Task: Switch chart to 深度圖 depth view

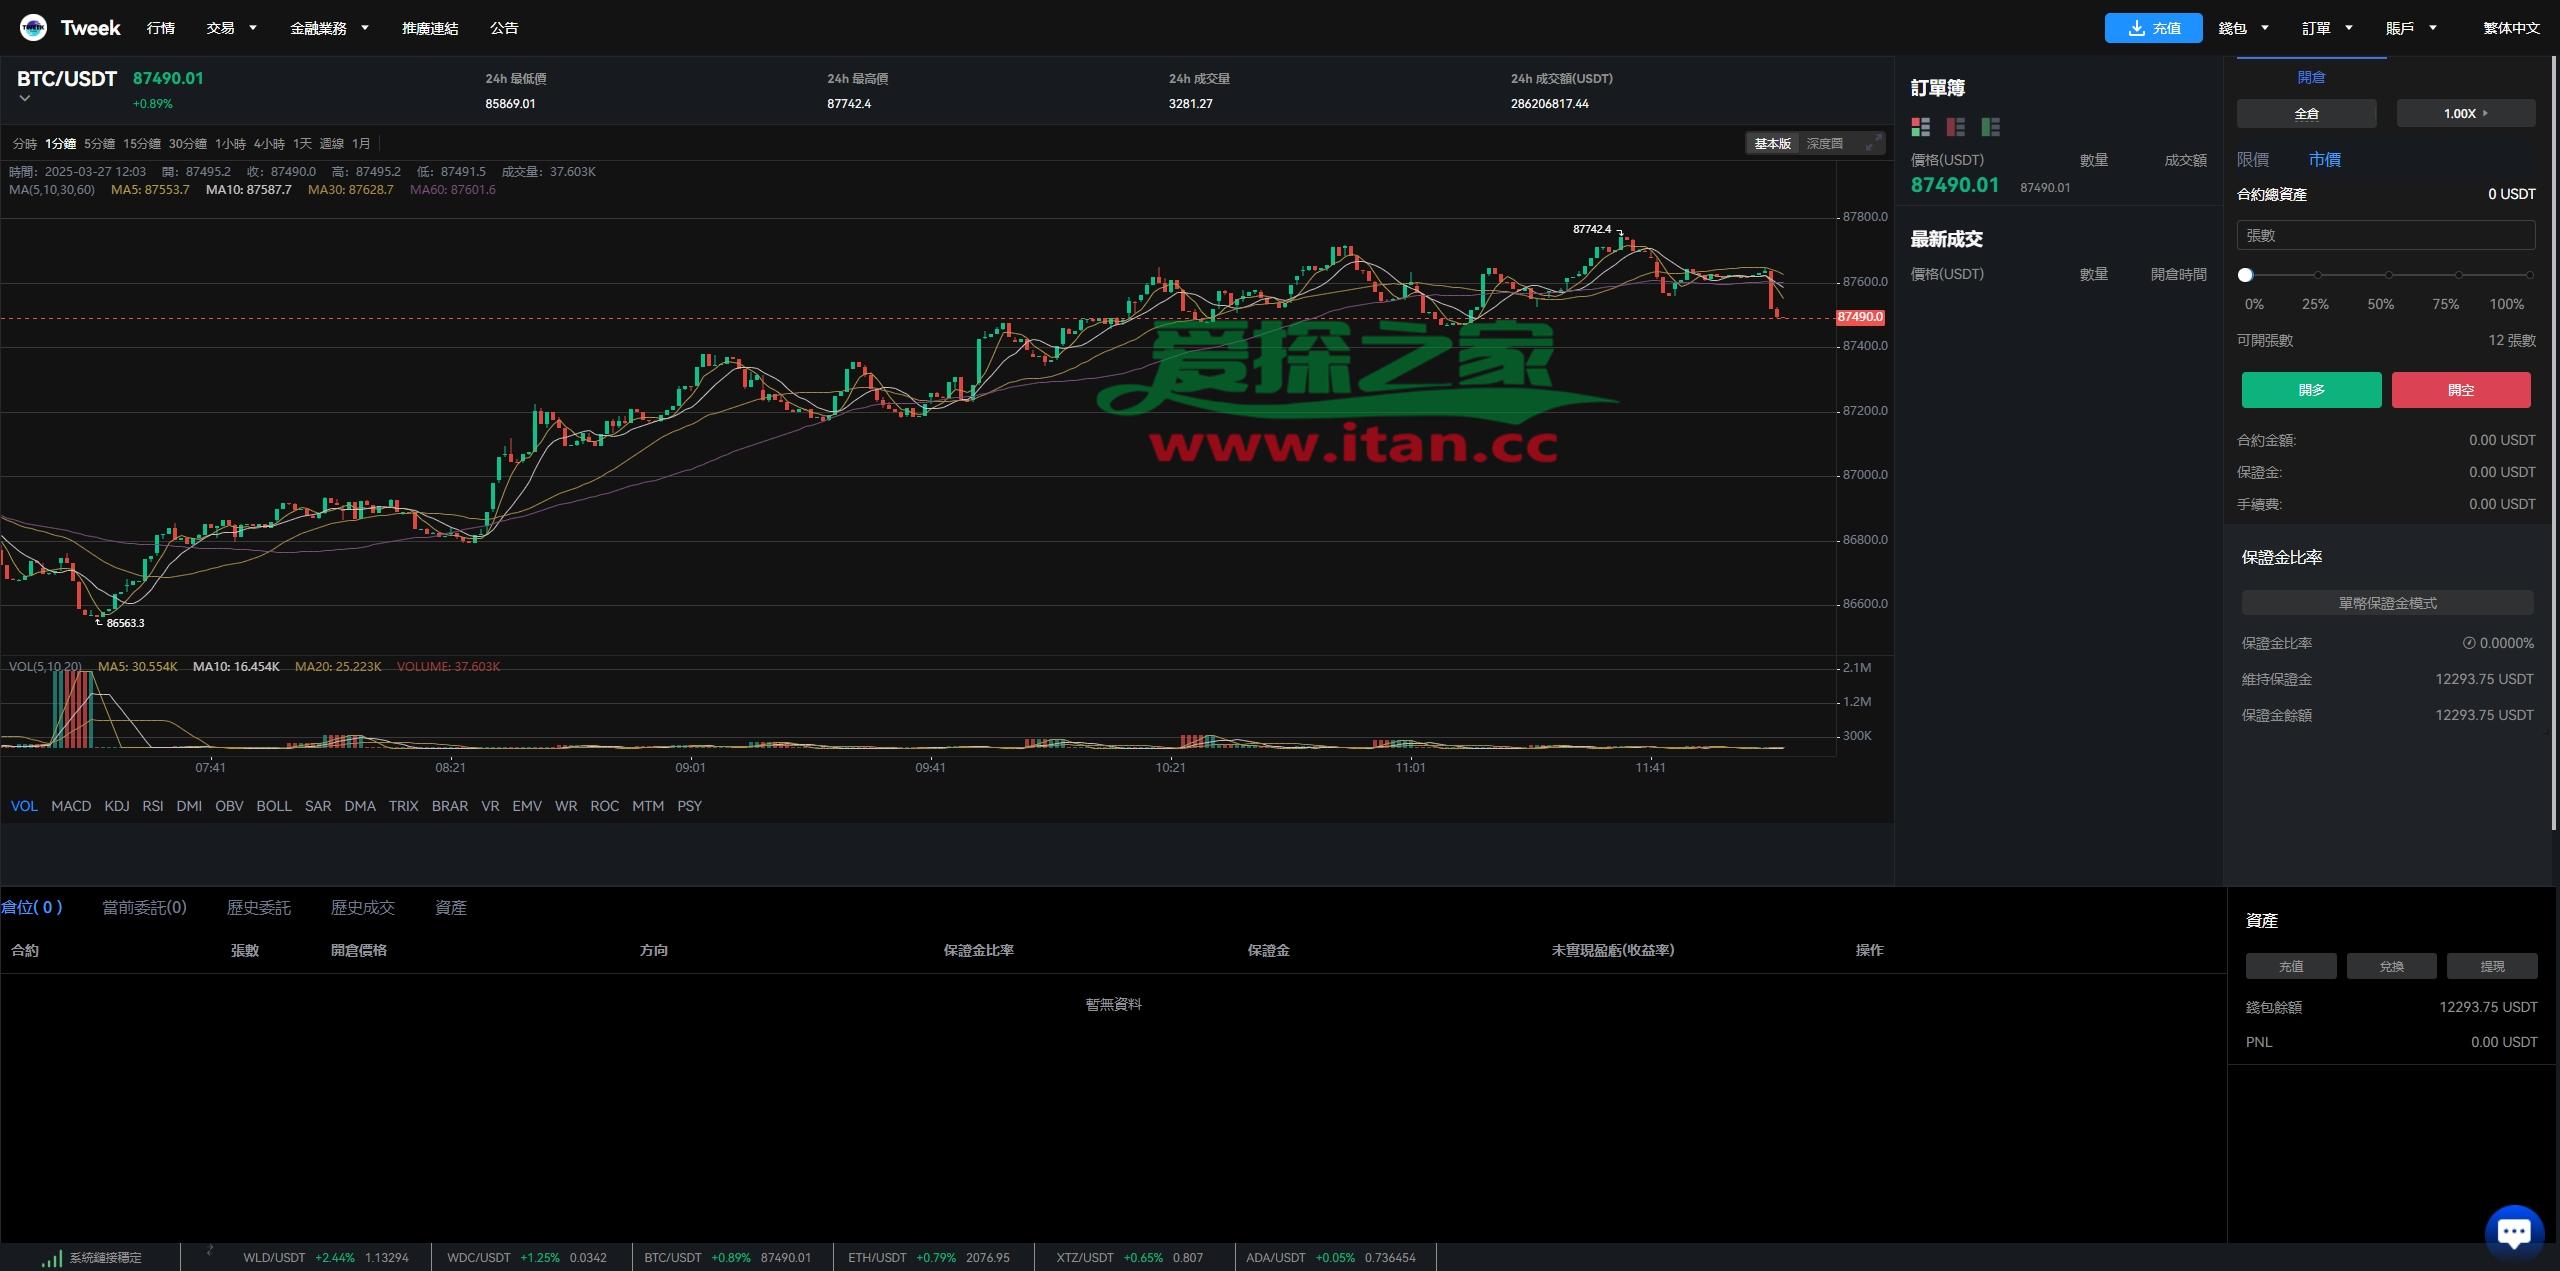Action: tap(1824, 144)
